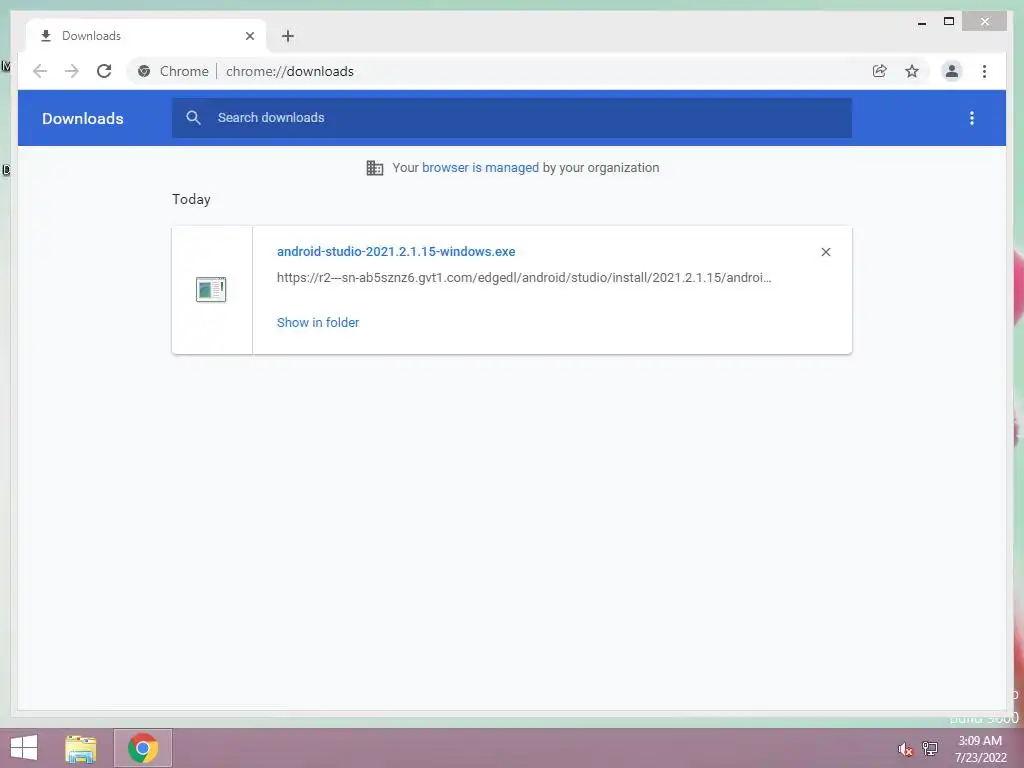
Task: Close the Downloads tab
Action: pyautogui.click(x=249, y=36)
